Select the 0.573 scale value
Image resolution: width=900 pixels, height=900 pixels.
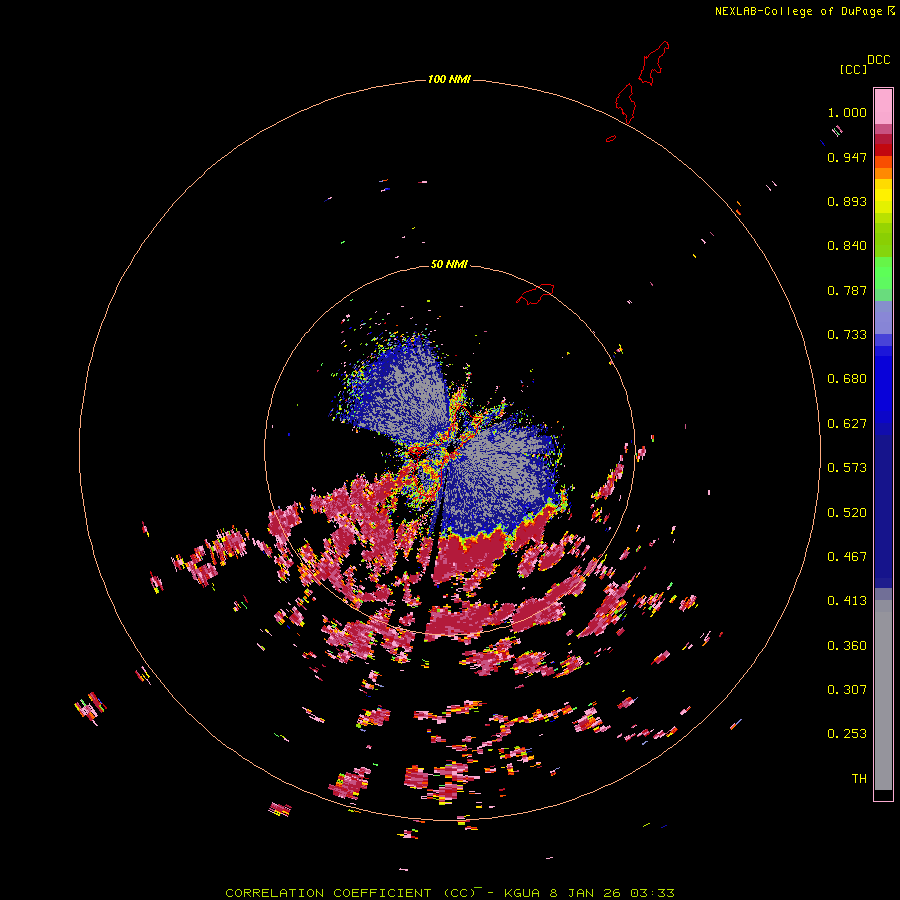847,468
